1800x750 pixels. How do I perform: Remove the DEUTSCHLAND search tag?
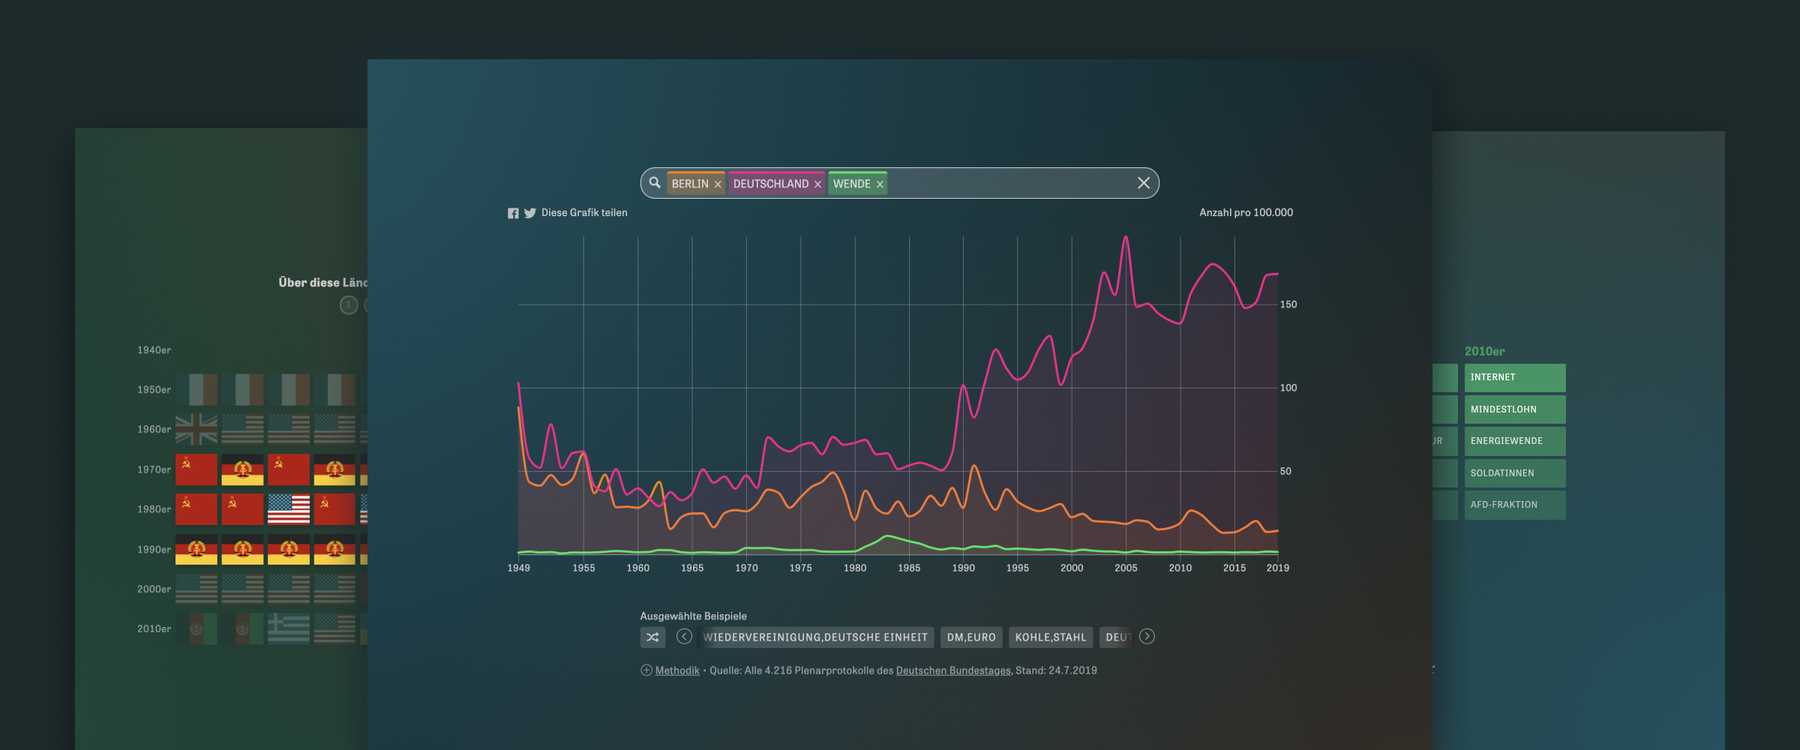click(x=818, y=184)
